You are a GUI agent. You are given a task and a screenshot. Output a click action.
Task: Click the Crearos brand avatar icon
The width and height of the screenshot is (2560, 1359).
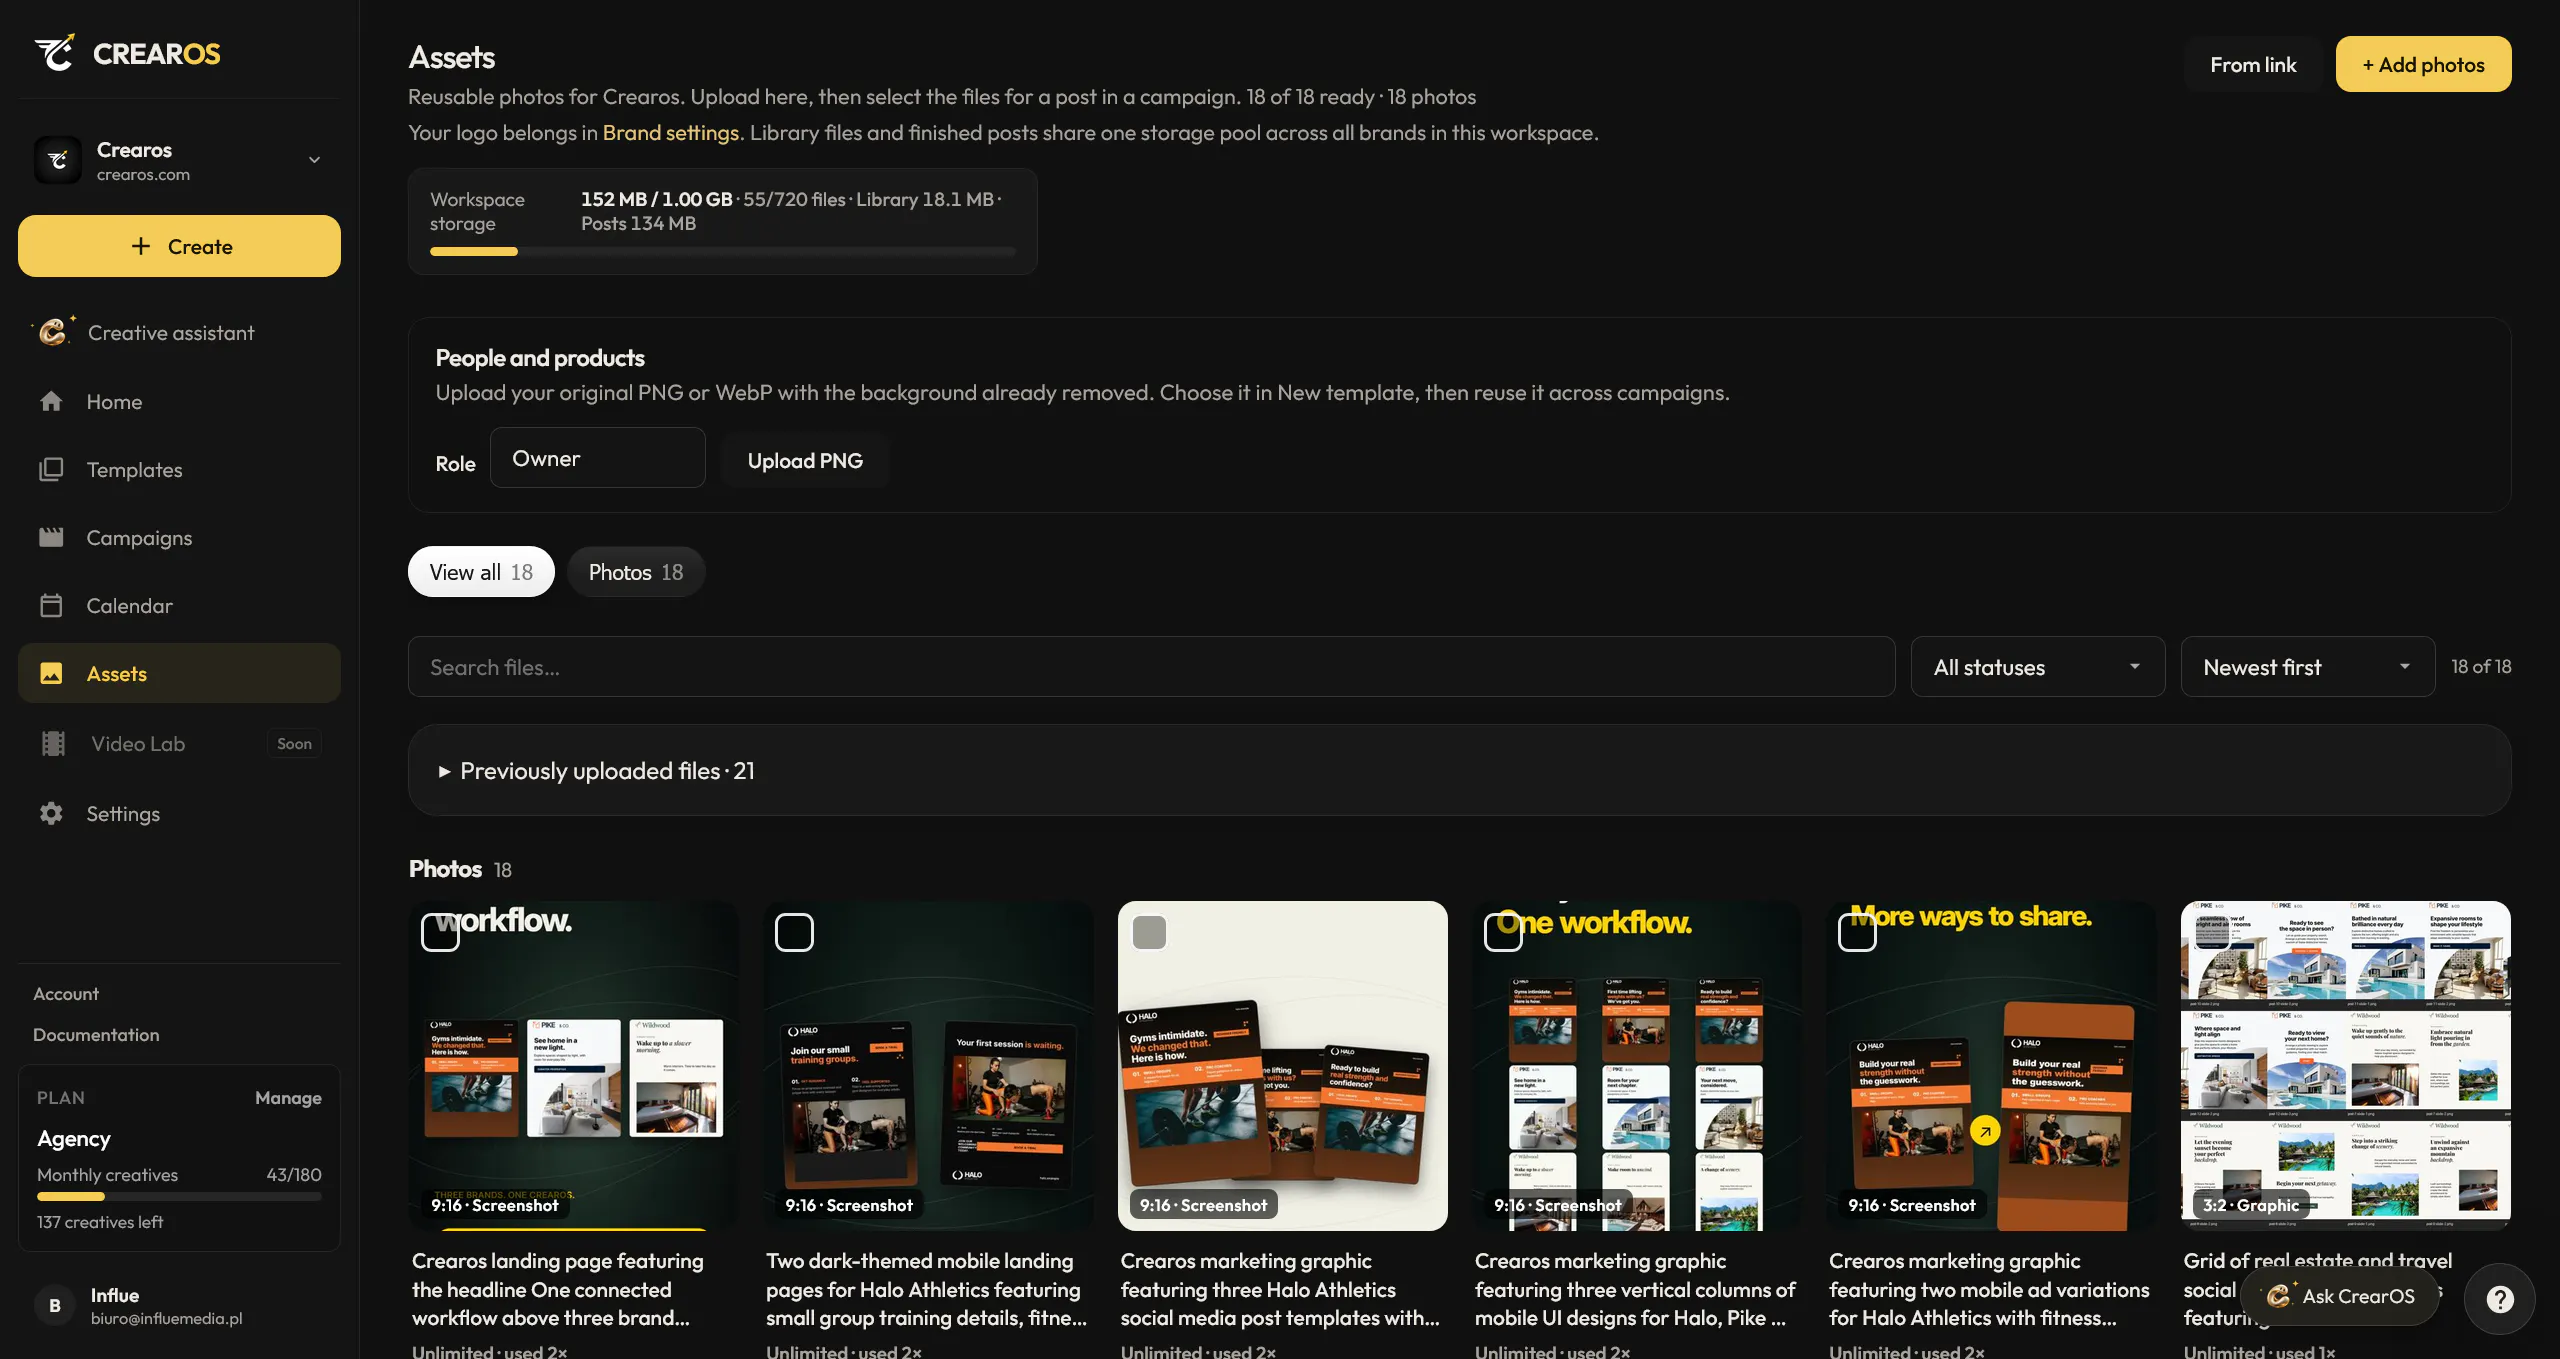pyautogui.click(x=58, y=160)
